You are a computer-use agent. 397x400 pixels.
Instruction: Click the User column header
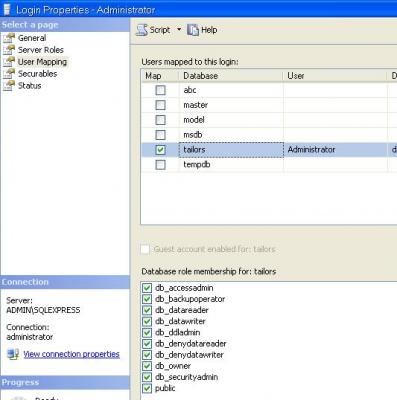[335, 76]
